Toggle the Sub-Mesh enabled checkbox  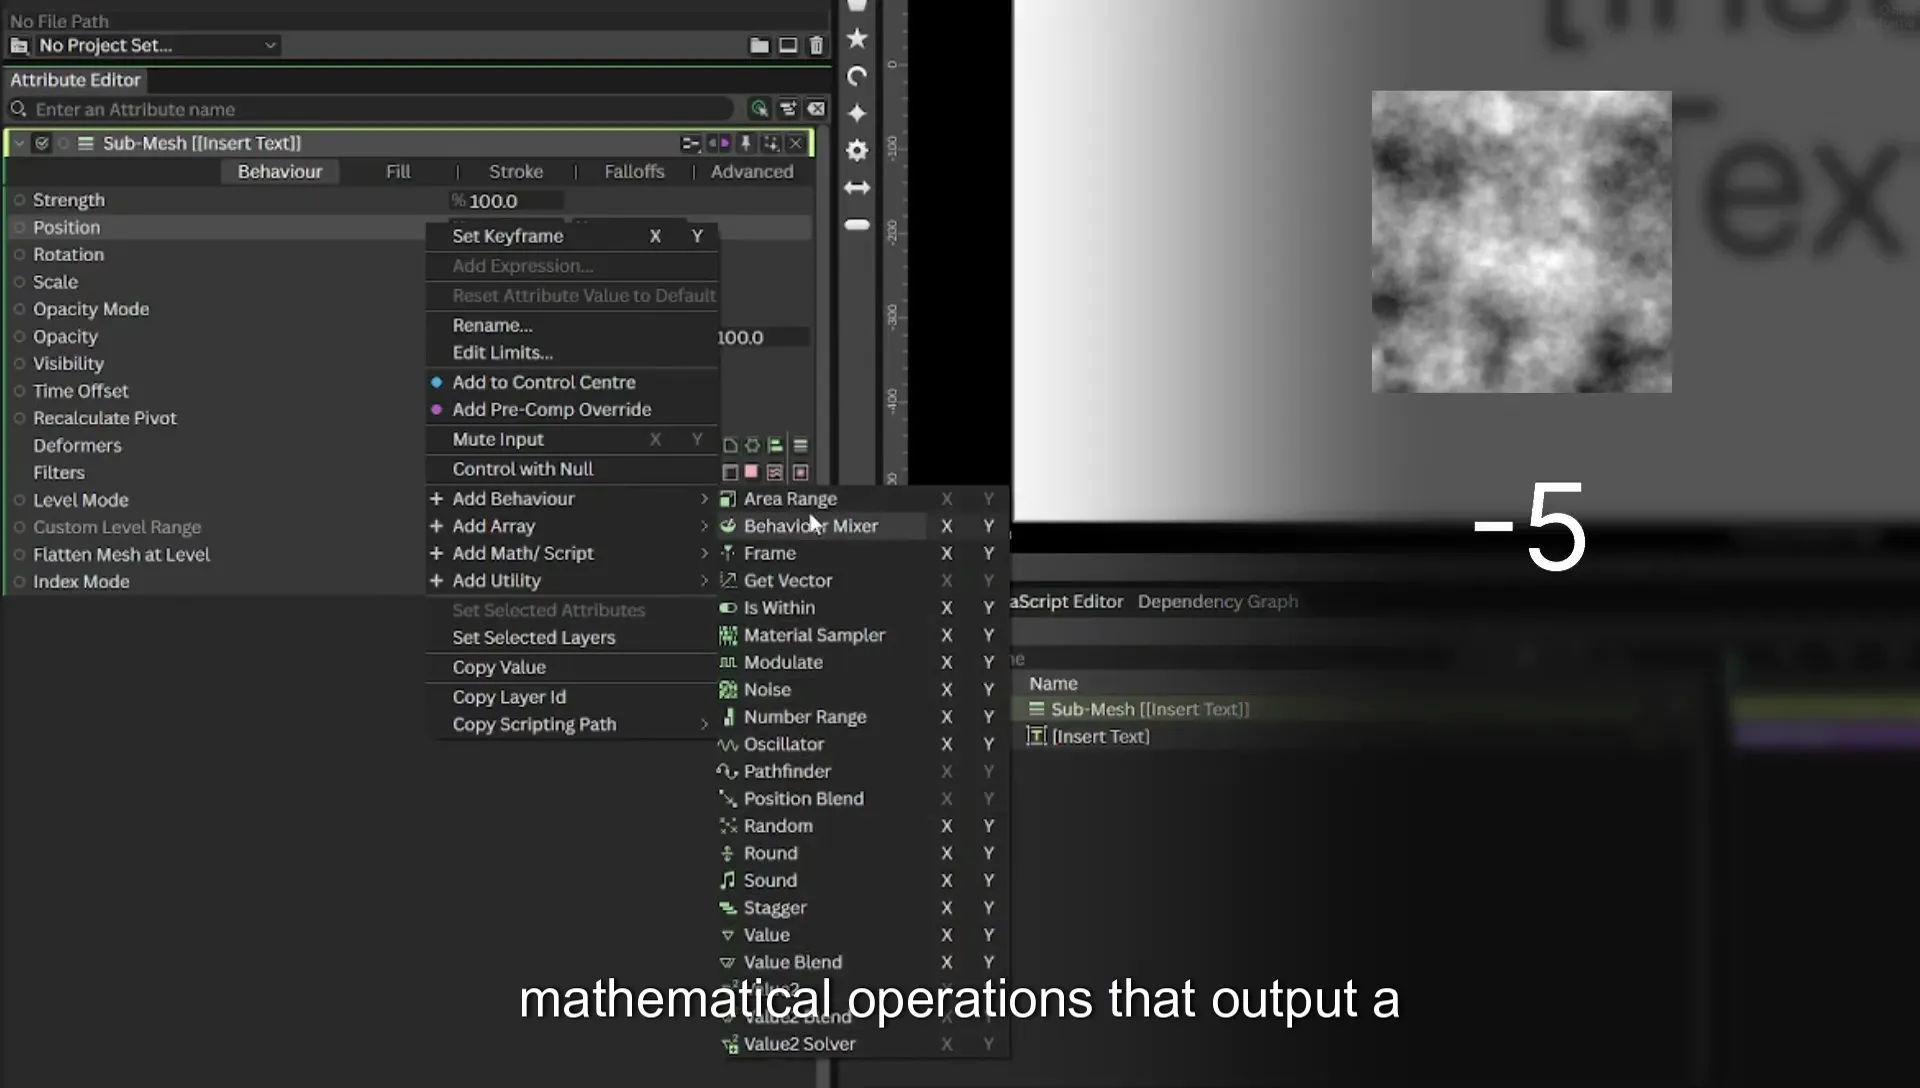42,143
